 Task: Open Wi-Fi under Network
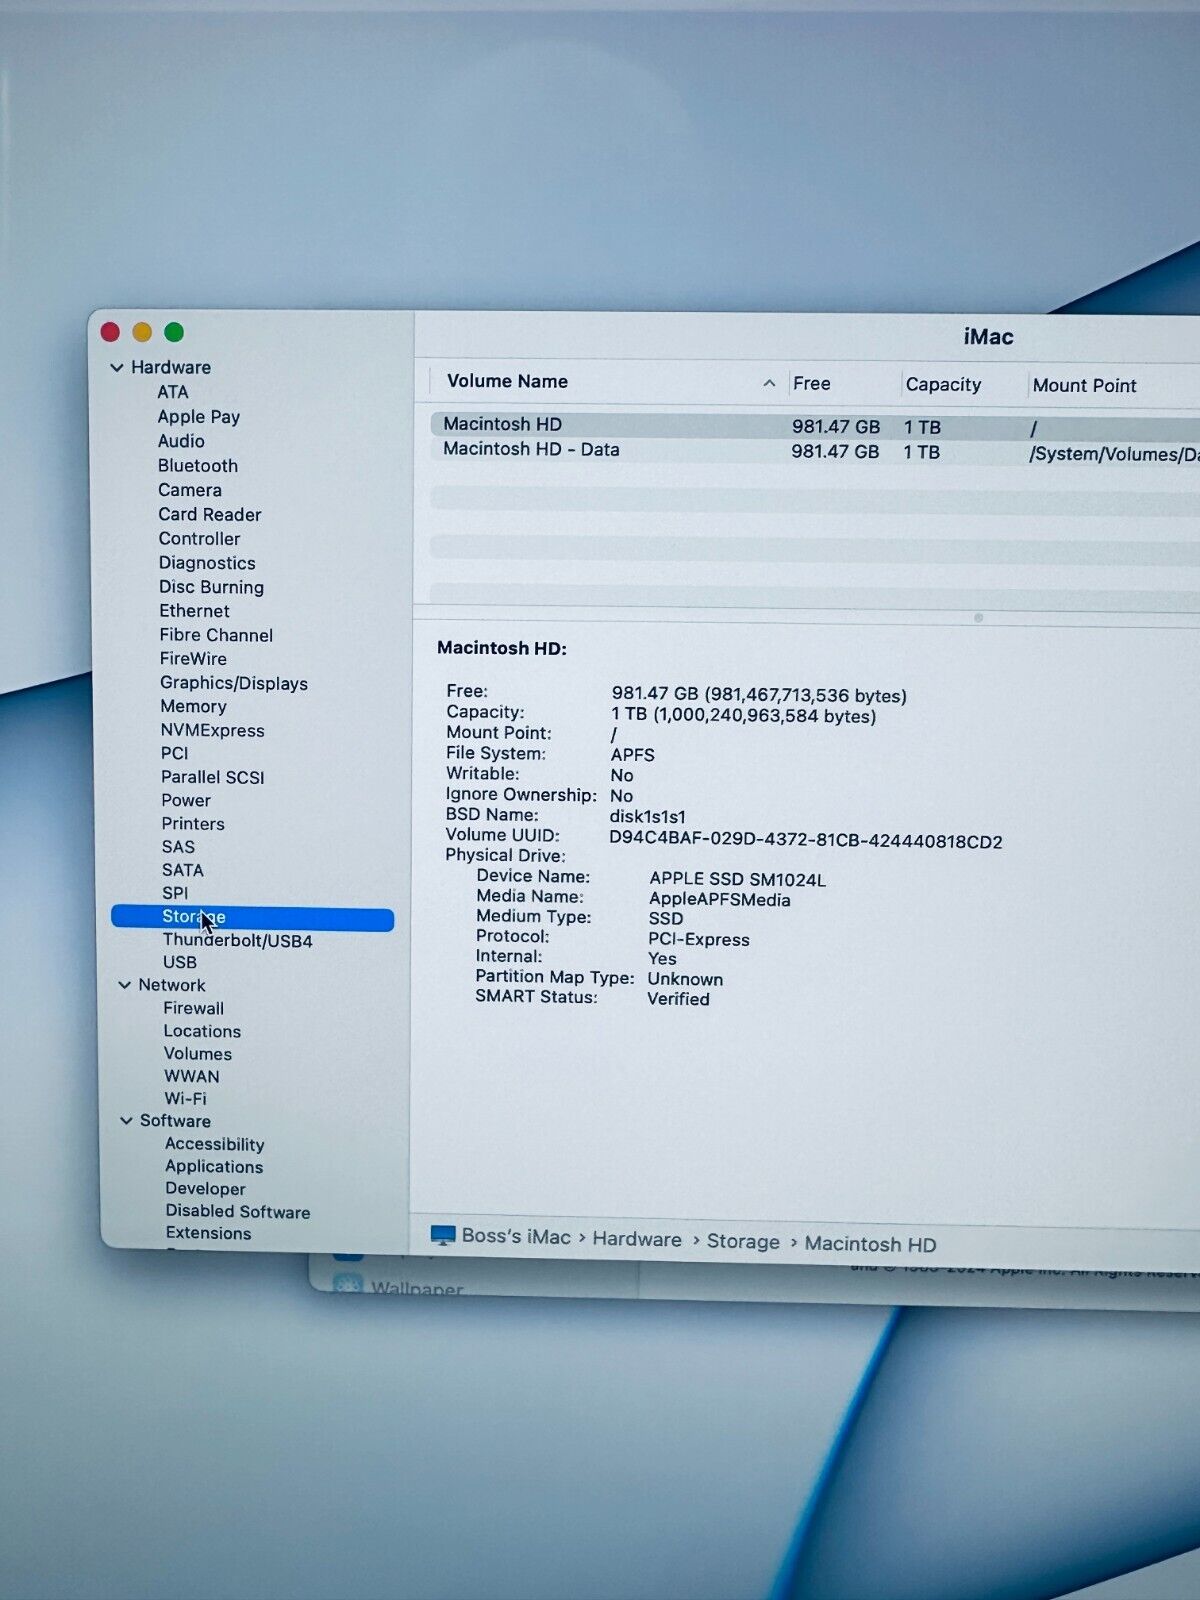tap(185, 1098)
